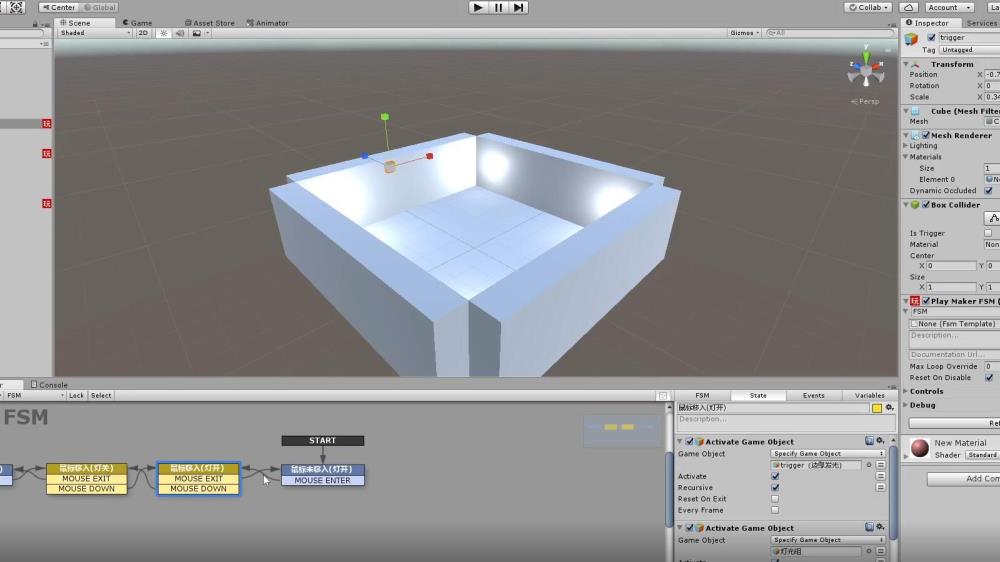Image resolution: width=1000 pixels, height=562 pixels.
Task: Click the state Description field
Action: tap(786, 424)
